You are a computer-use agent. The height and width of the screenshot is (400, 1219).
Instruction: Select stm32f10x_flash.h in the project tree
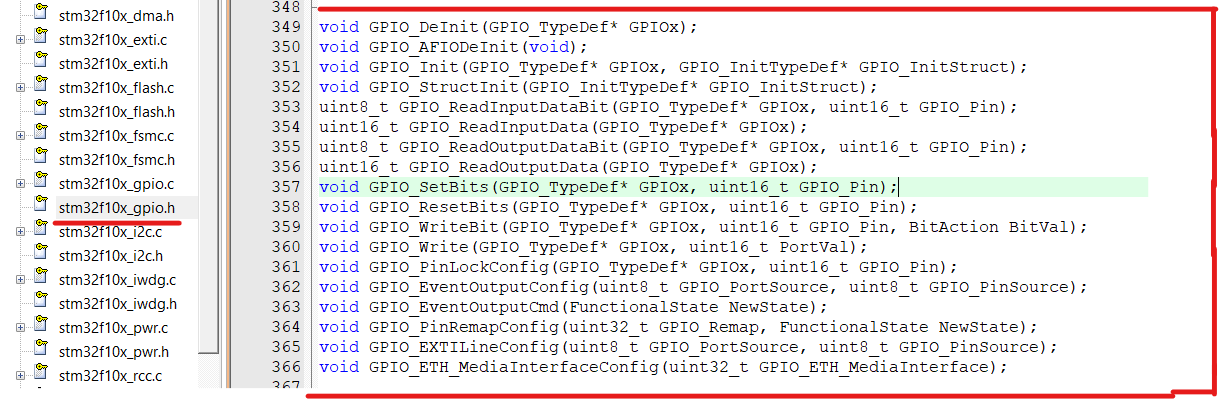tap(117, 112)
